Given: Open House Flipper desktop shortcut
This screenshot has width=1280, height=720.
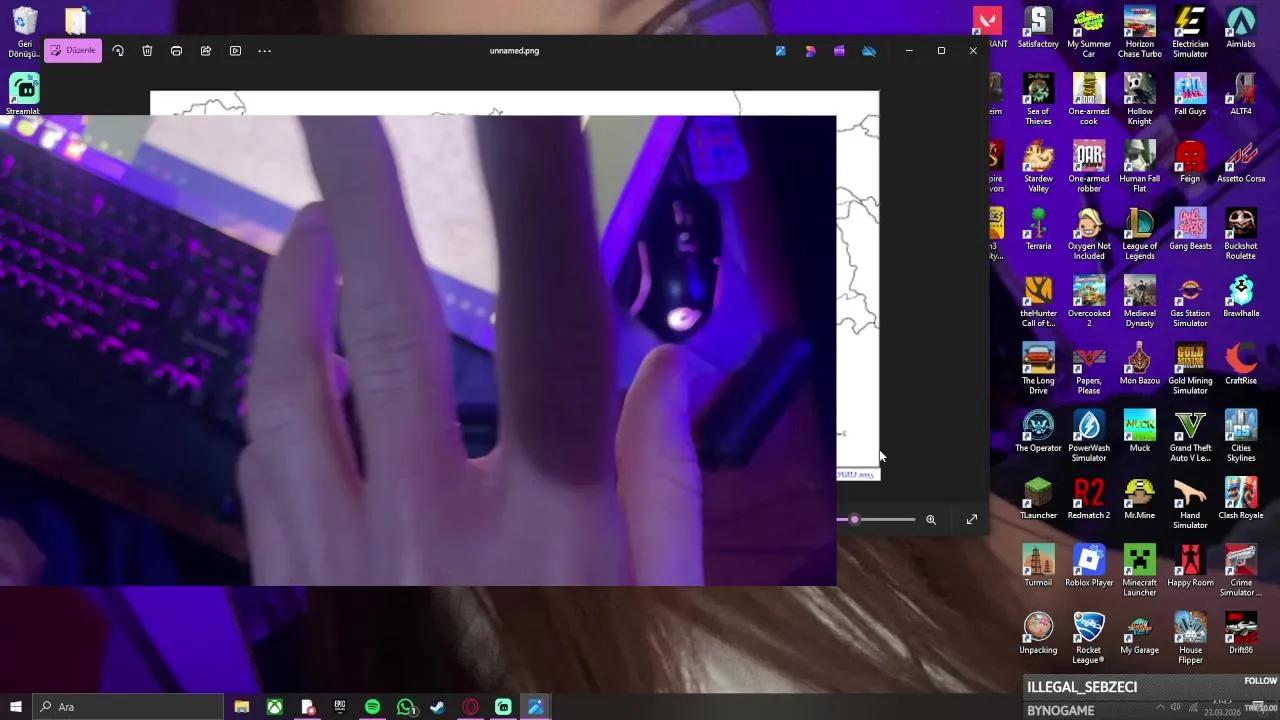Looking at the screenshot, I should click(1190, 637).
